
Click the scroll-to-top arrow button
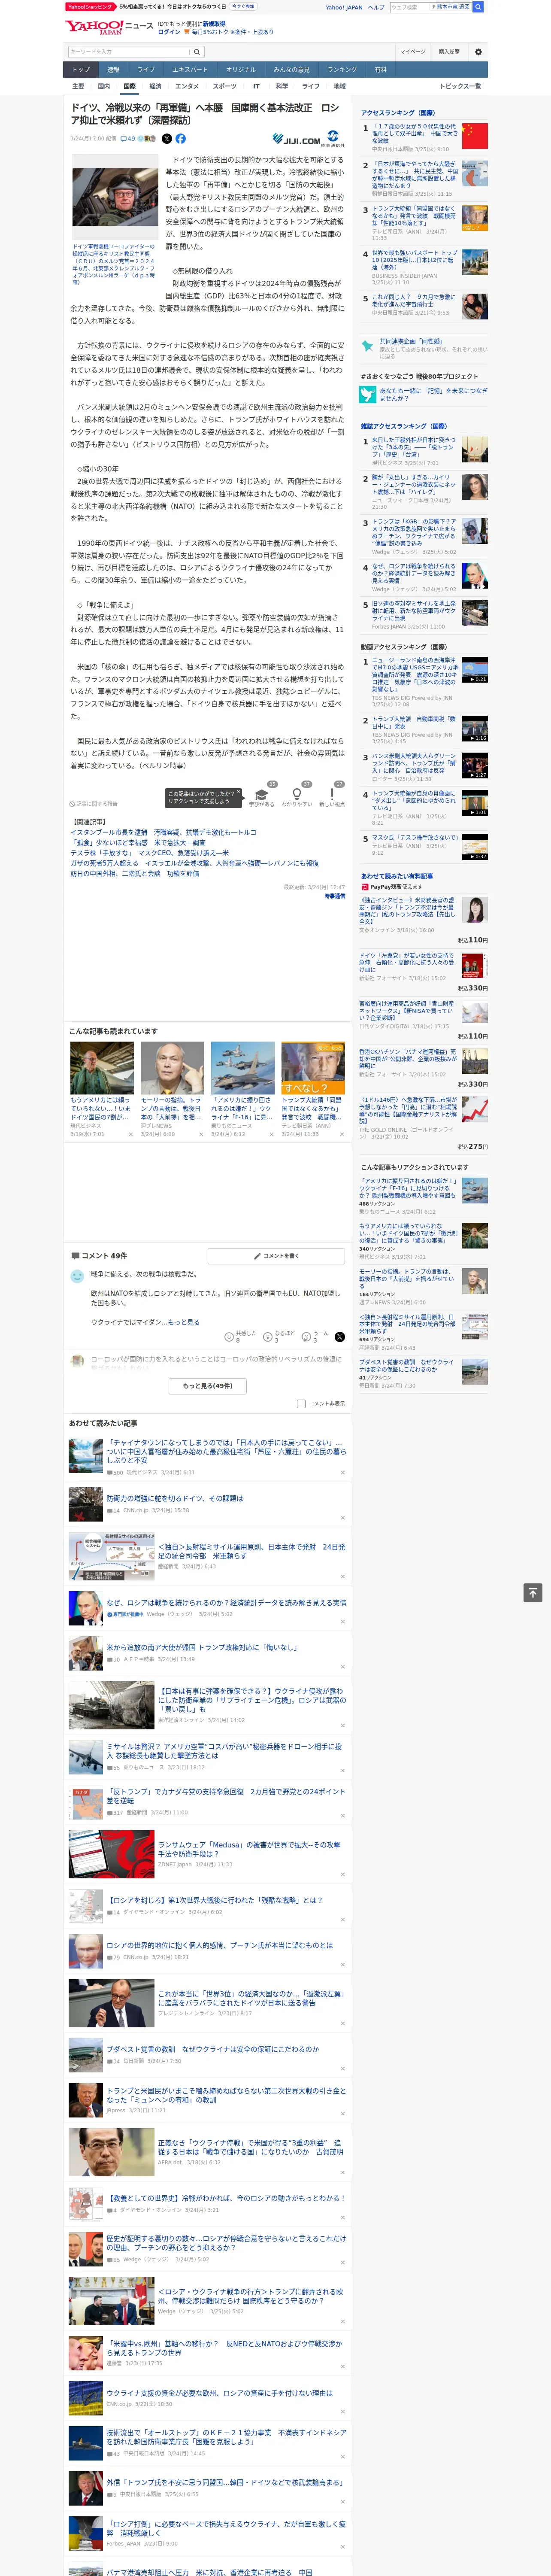coord(533,1592)
